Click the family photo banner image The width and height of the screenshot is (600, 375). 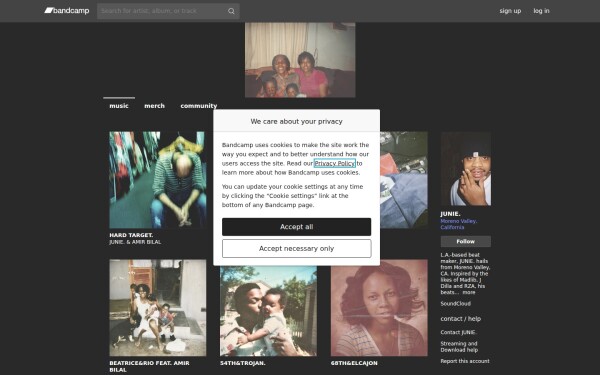[300, 60]
